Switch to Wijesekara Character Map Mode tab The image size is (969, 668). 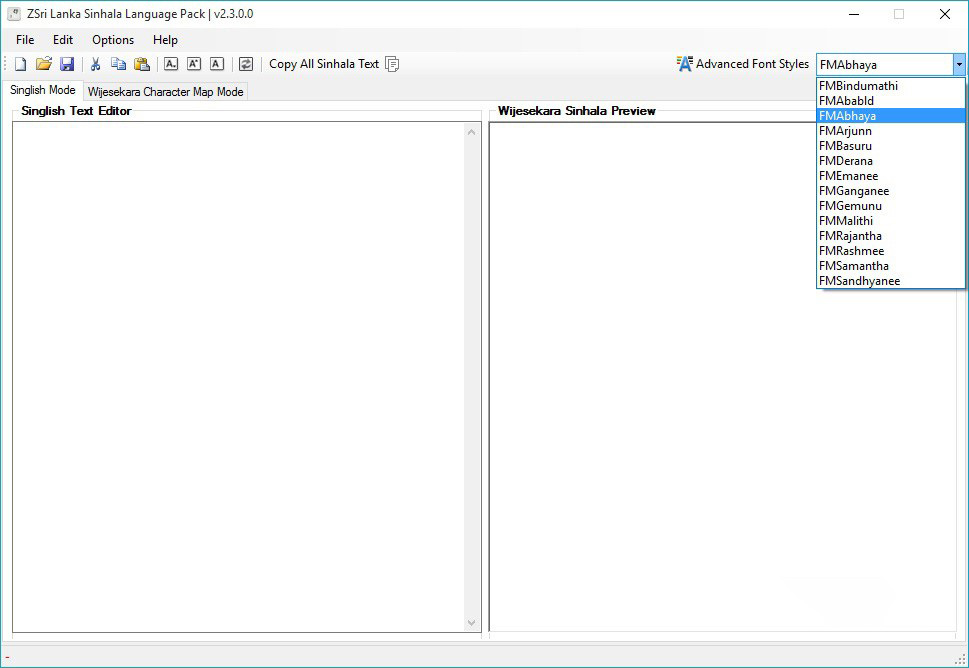click(165, 91)
